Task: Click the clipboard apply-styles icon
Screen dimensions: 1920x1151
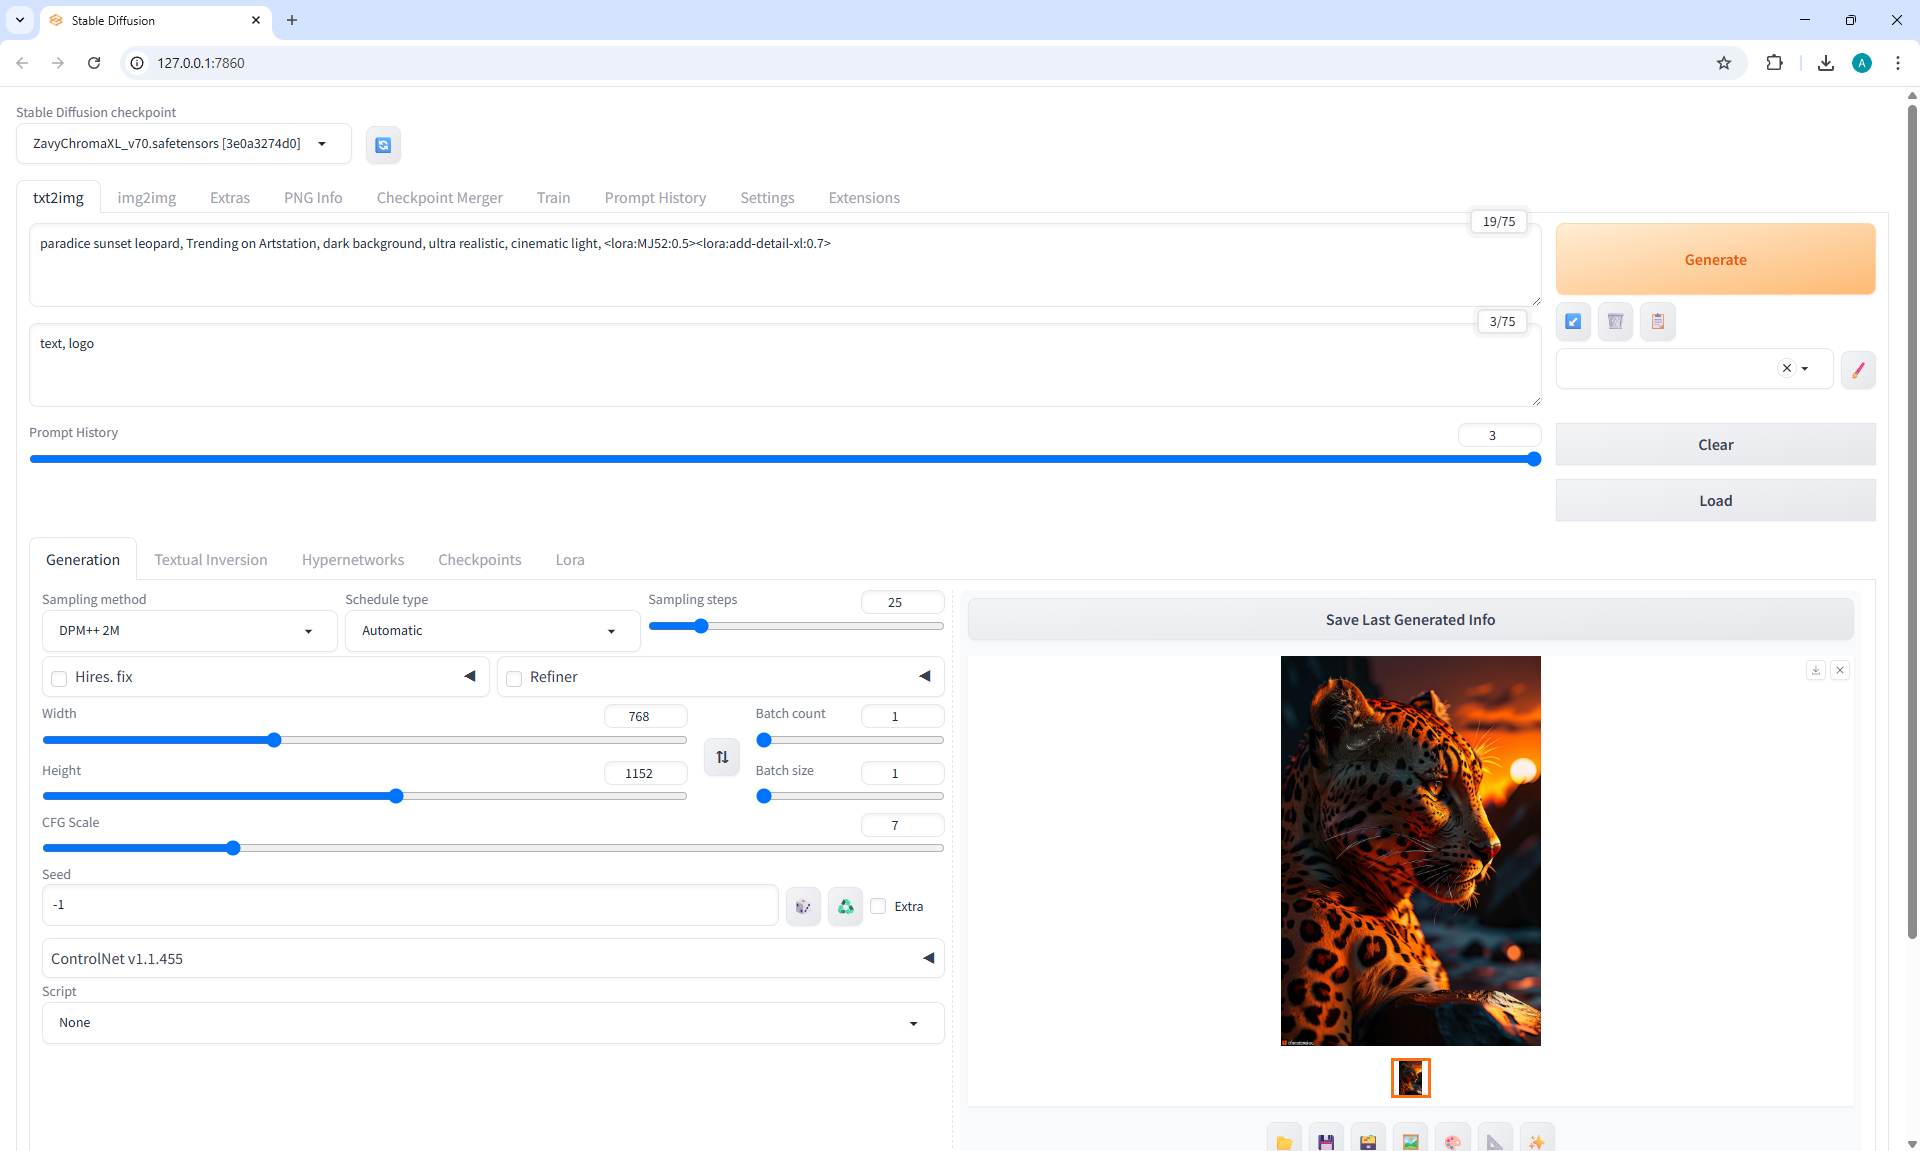Action: pos(1657,322)
